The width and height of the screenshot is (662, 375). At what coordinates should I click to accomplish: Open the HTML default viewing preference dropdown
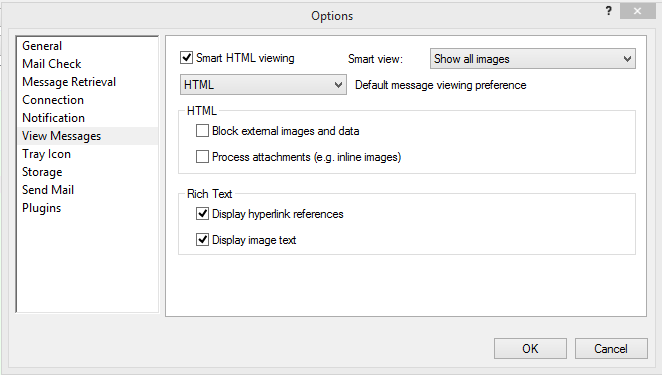point(263,84)
